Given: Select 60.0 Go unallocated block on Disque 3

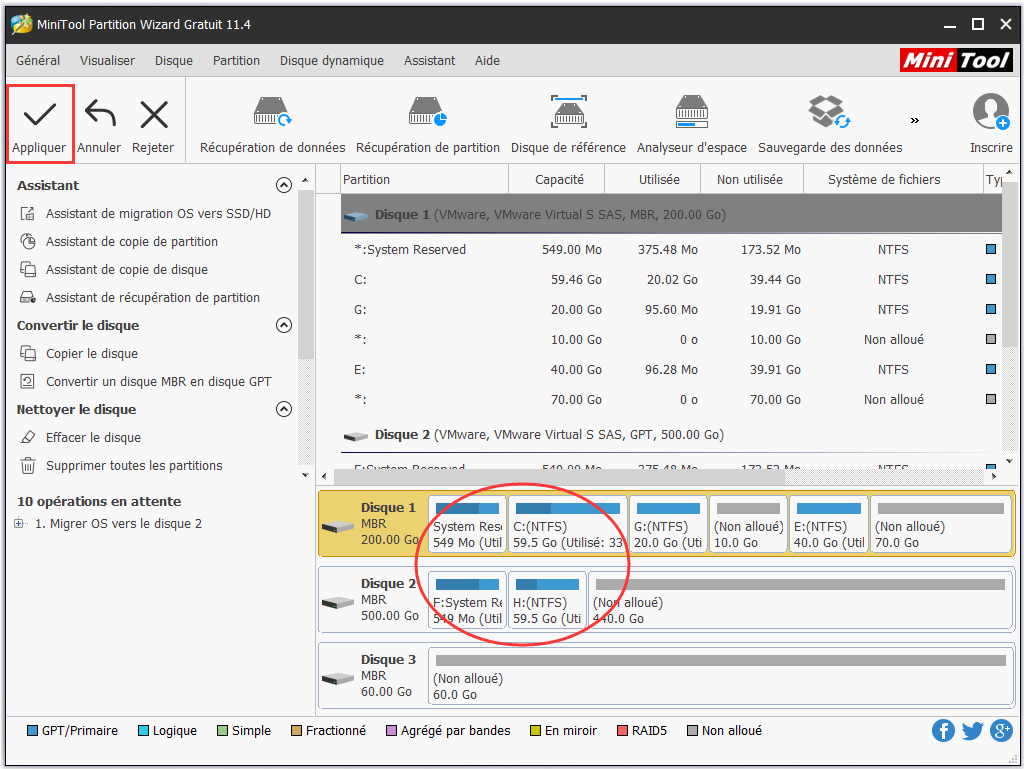Looking at the screenshot, I should point(720,677).
